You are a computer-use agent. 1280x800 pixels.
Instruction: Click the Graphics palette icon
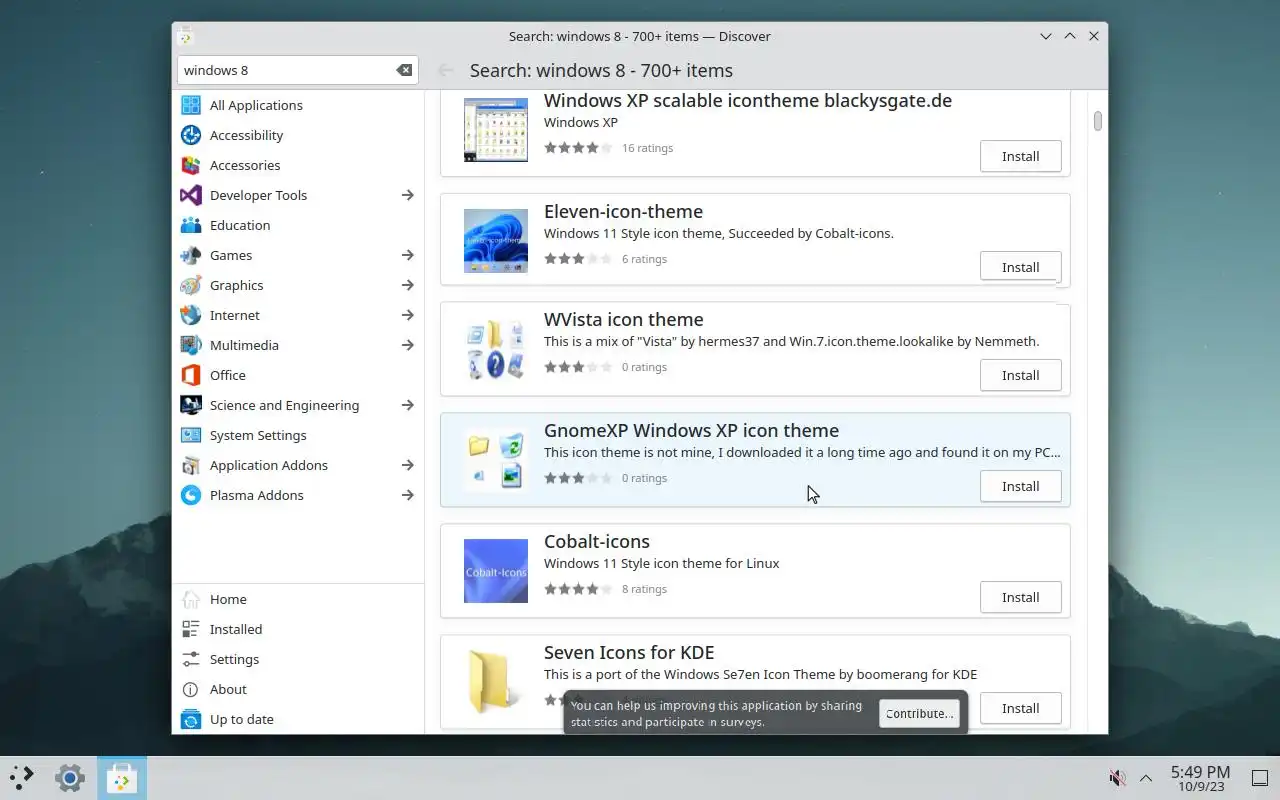tap(191, 285)
